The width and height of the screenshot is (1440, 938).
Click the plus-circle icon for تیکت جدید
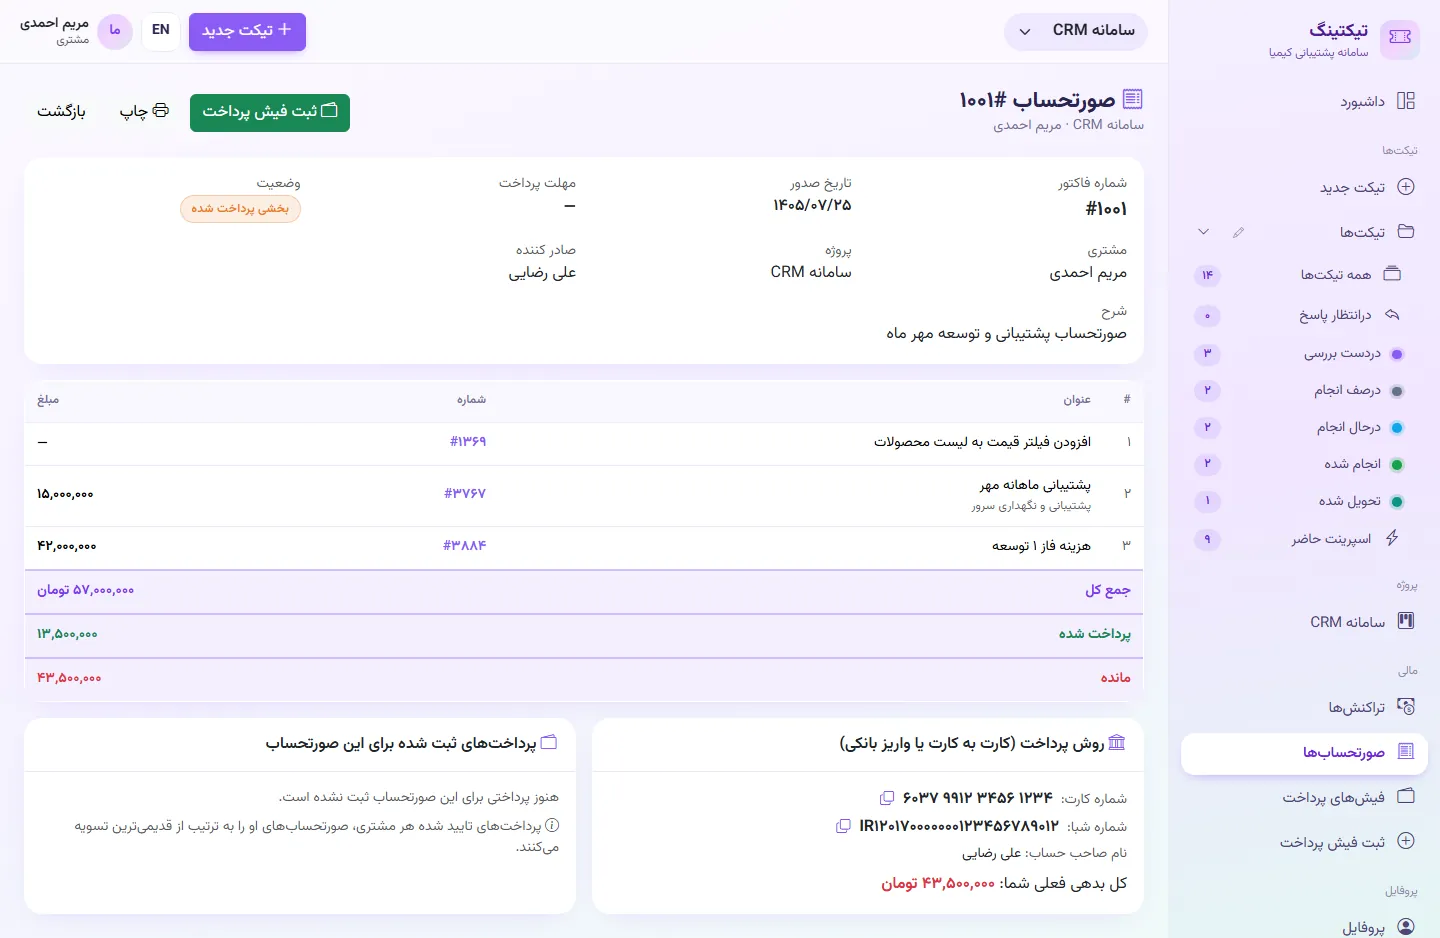[x=1406, y=187]
